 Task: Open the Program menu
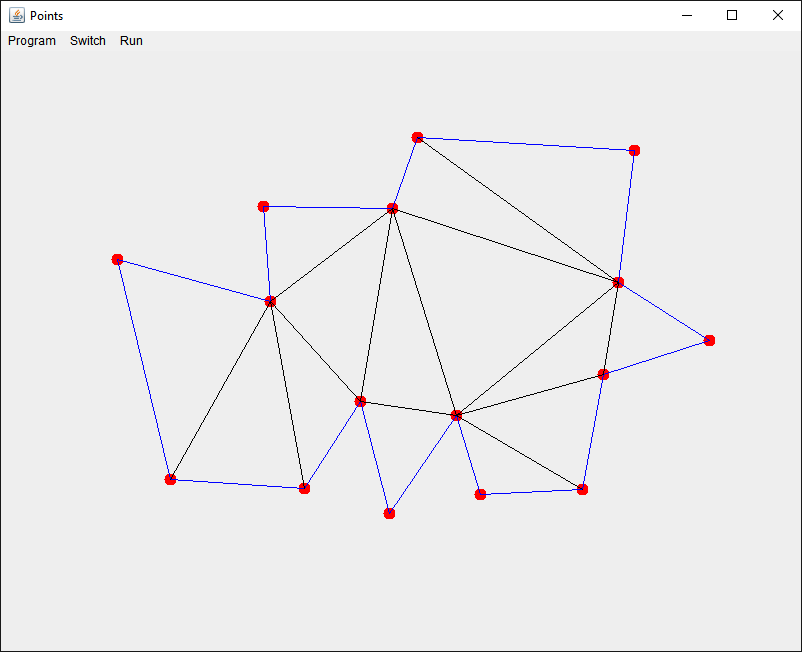(x=32, y=41)
